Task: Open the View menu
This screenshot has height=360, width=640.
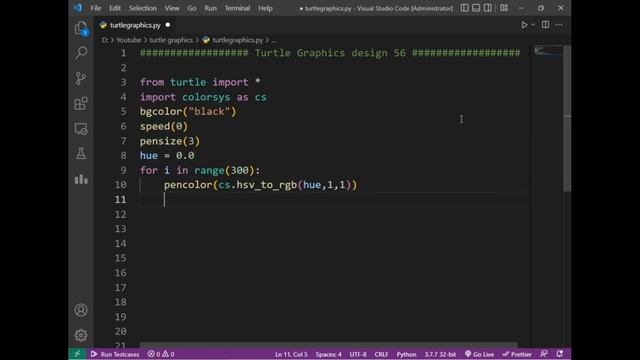Action: point(172,8)
